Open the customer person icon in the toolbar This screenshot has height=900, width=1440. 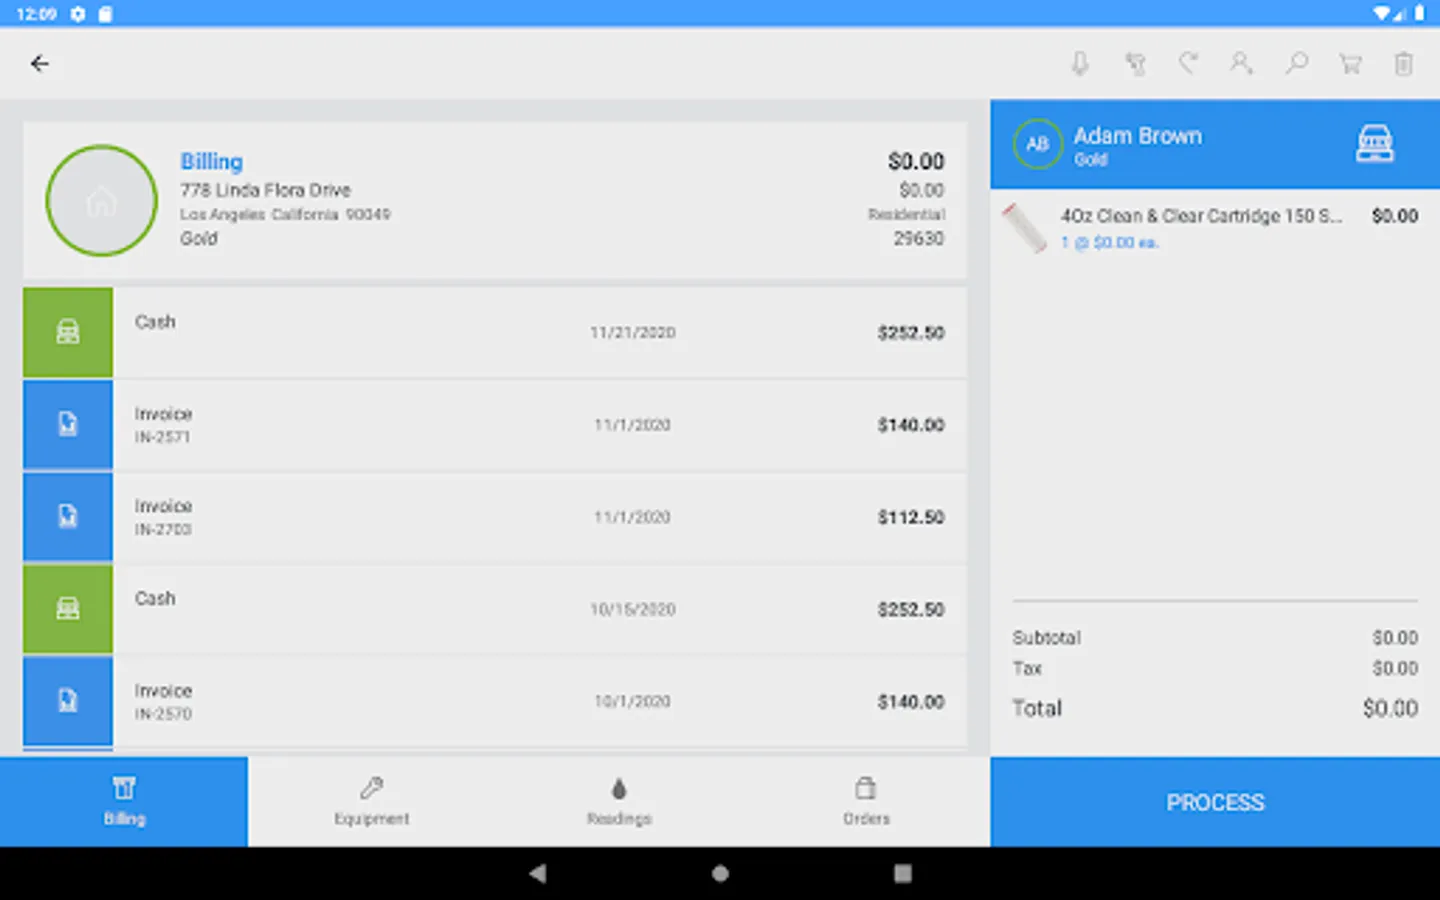point(1241,64)
